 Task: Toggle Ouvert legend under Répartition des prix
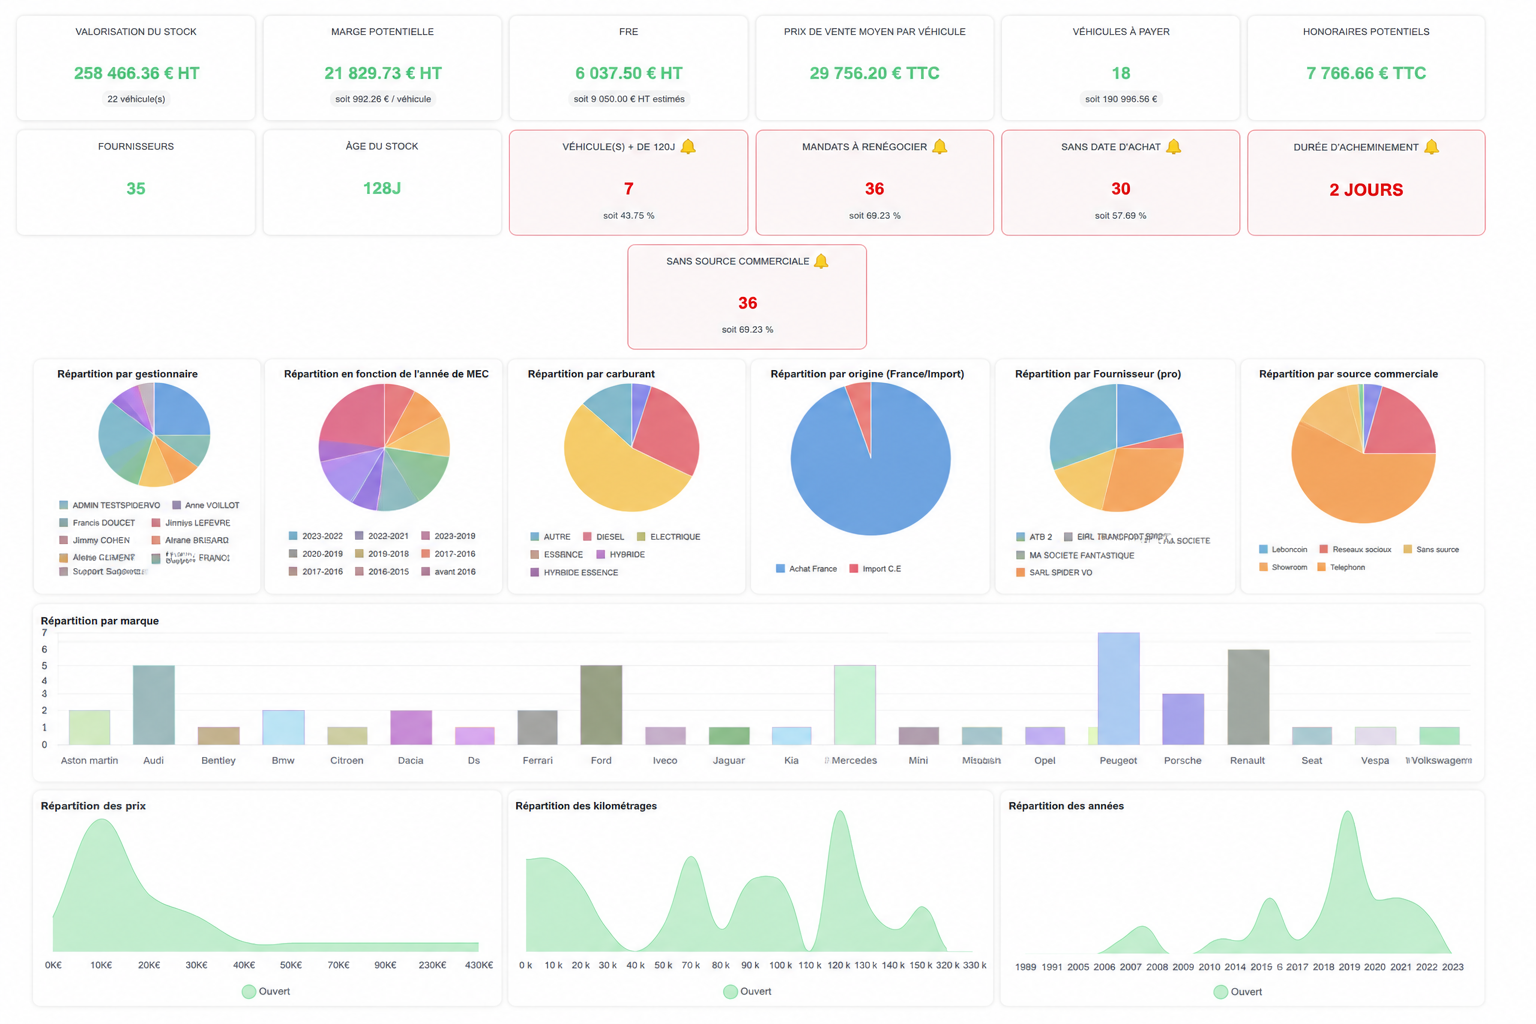point(266,991)
